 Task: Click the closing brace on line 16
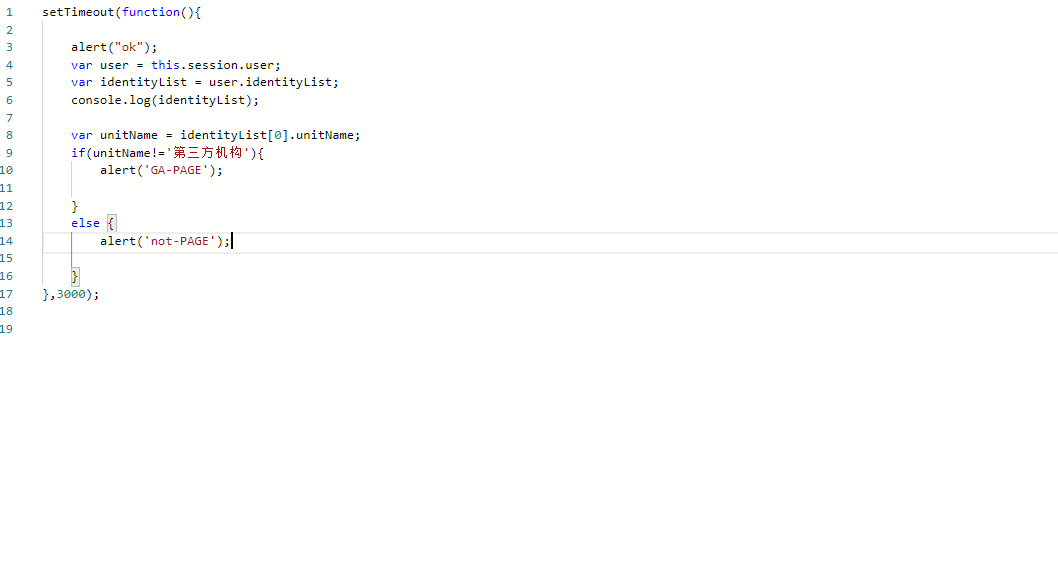click(x=75, y=276)
